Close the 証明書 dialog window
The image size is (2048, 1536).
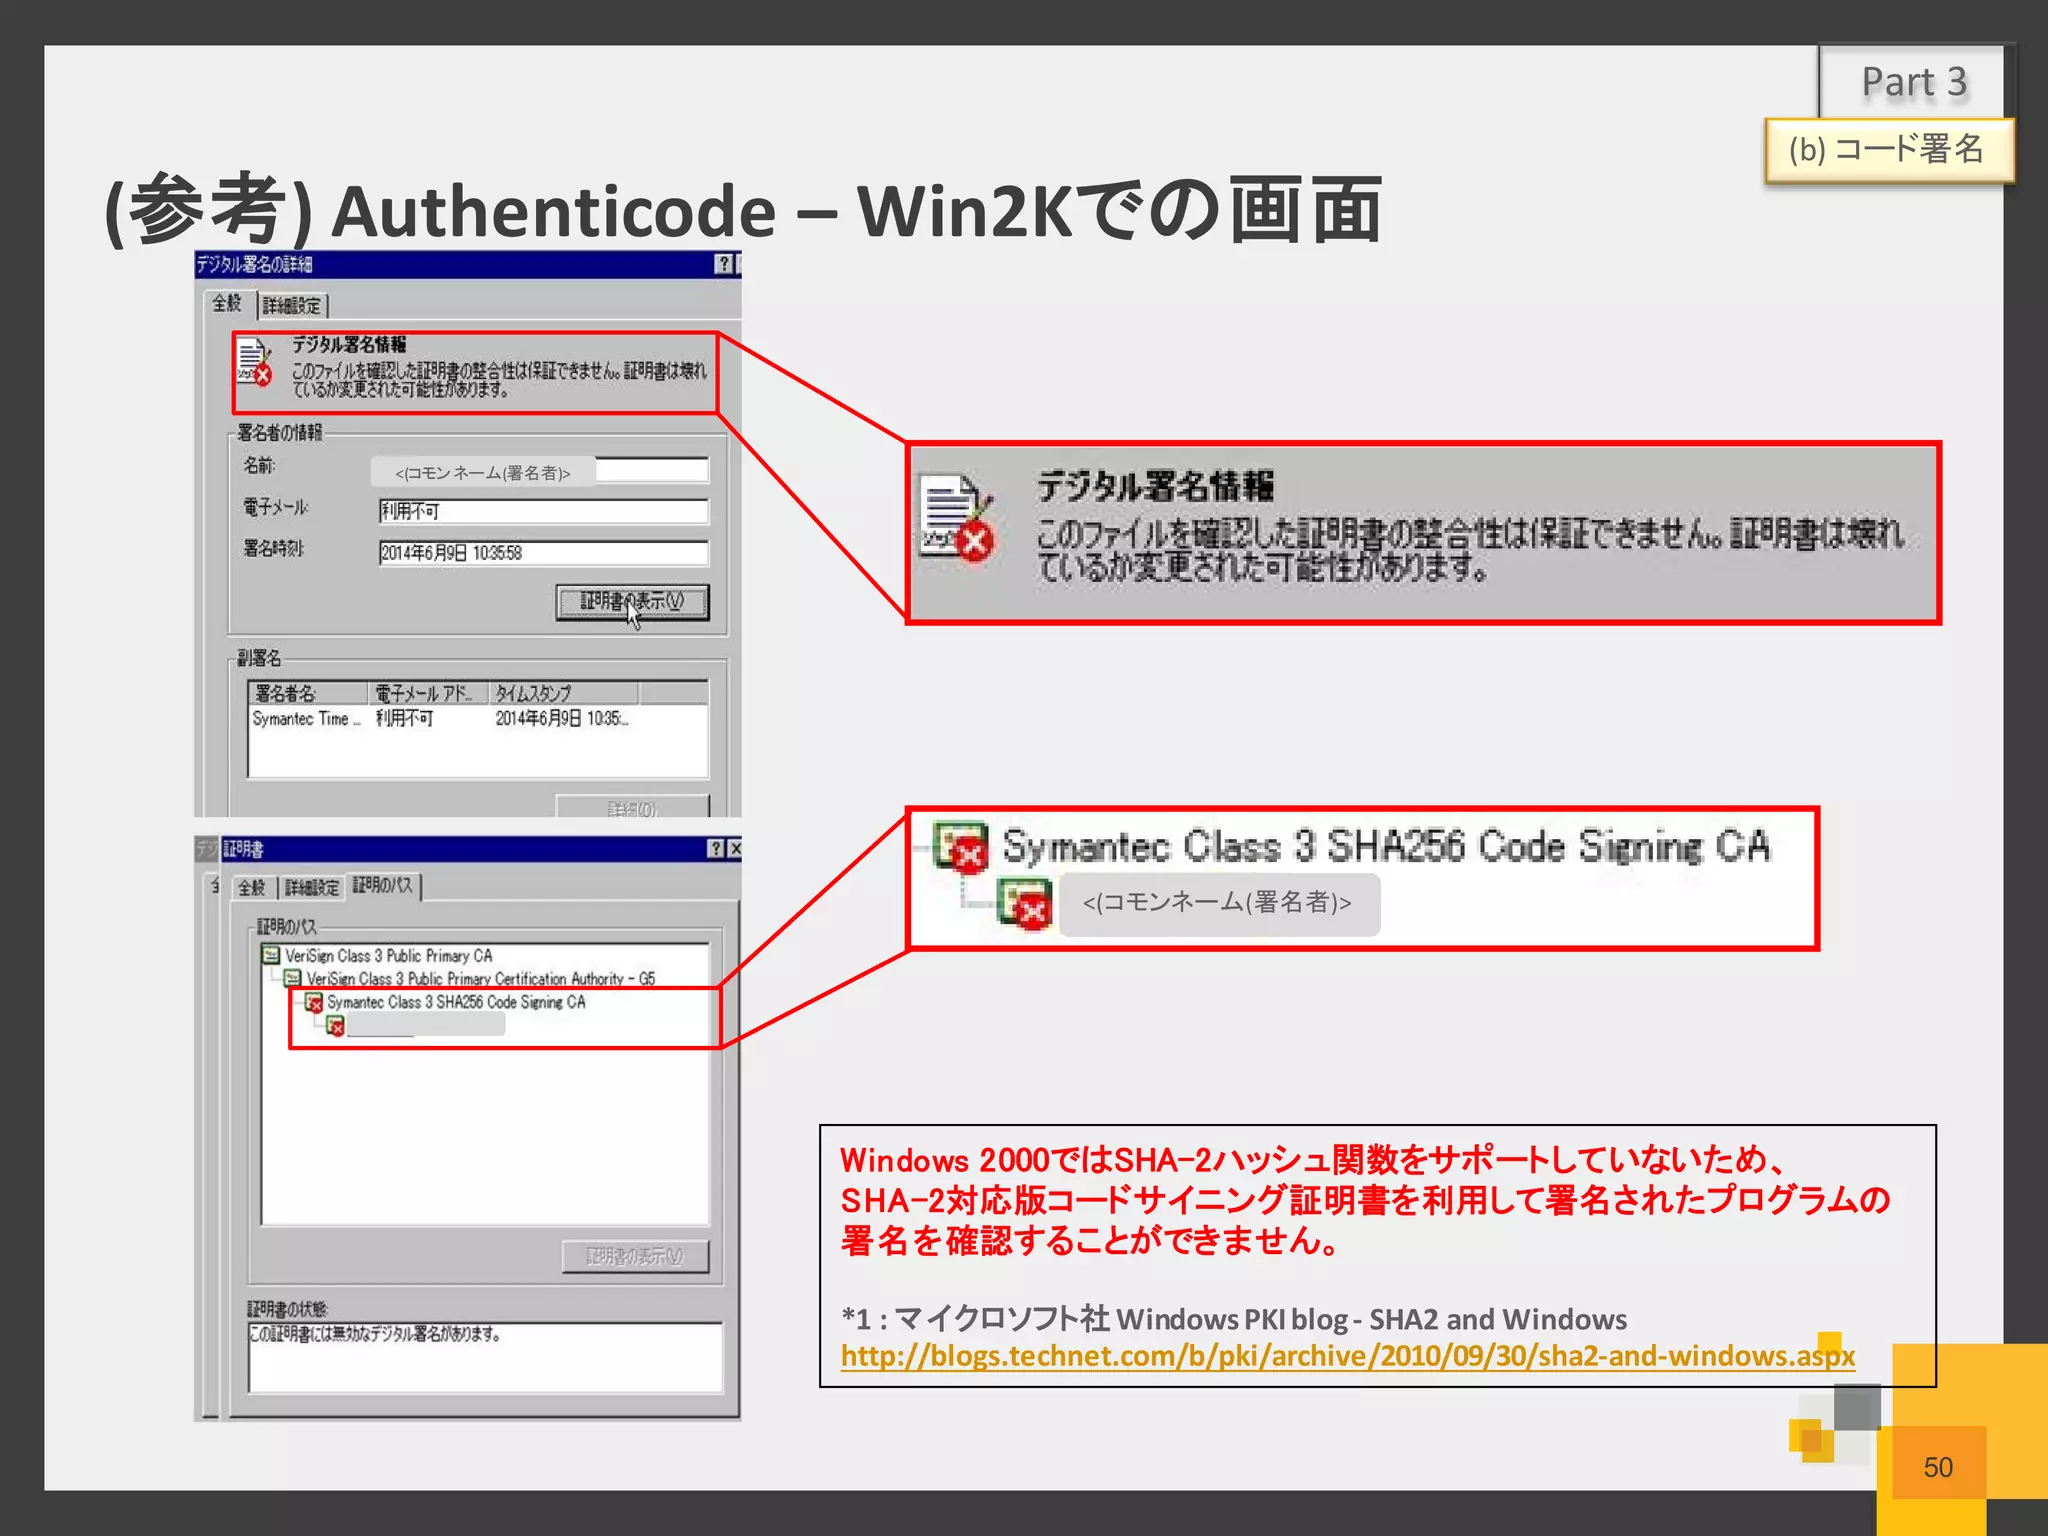735,849
